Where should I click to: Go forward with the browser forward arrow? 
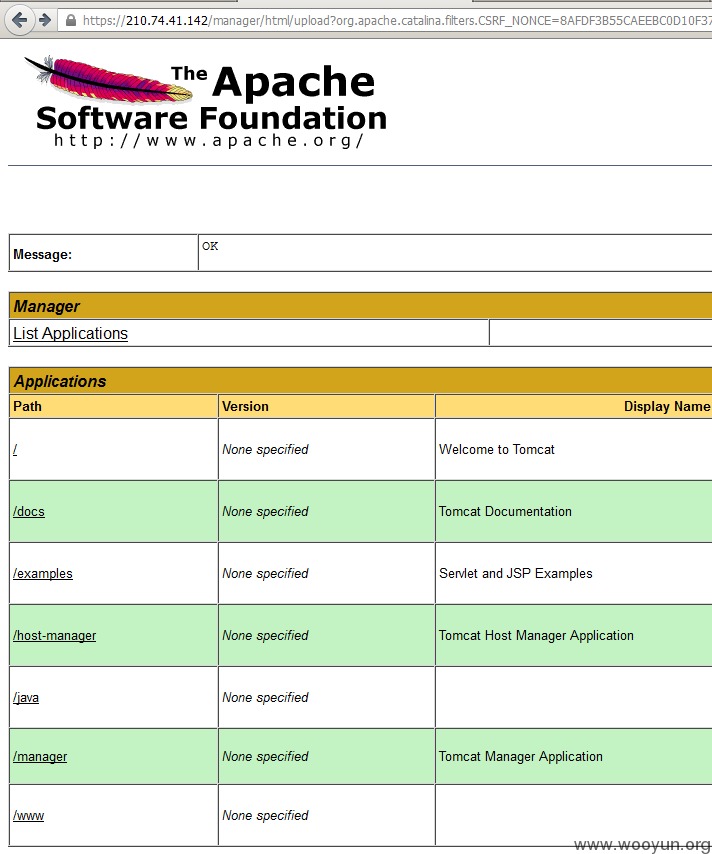pyautogui.click(x=45, y=21)
